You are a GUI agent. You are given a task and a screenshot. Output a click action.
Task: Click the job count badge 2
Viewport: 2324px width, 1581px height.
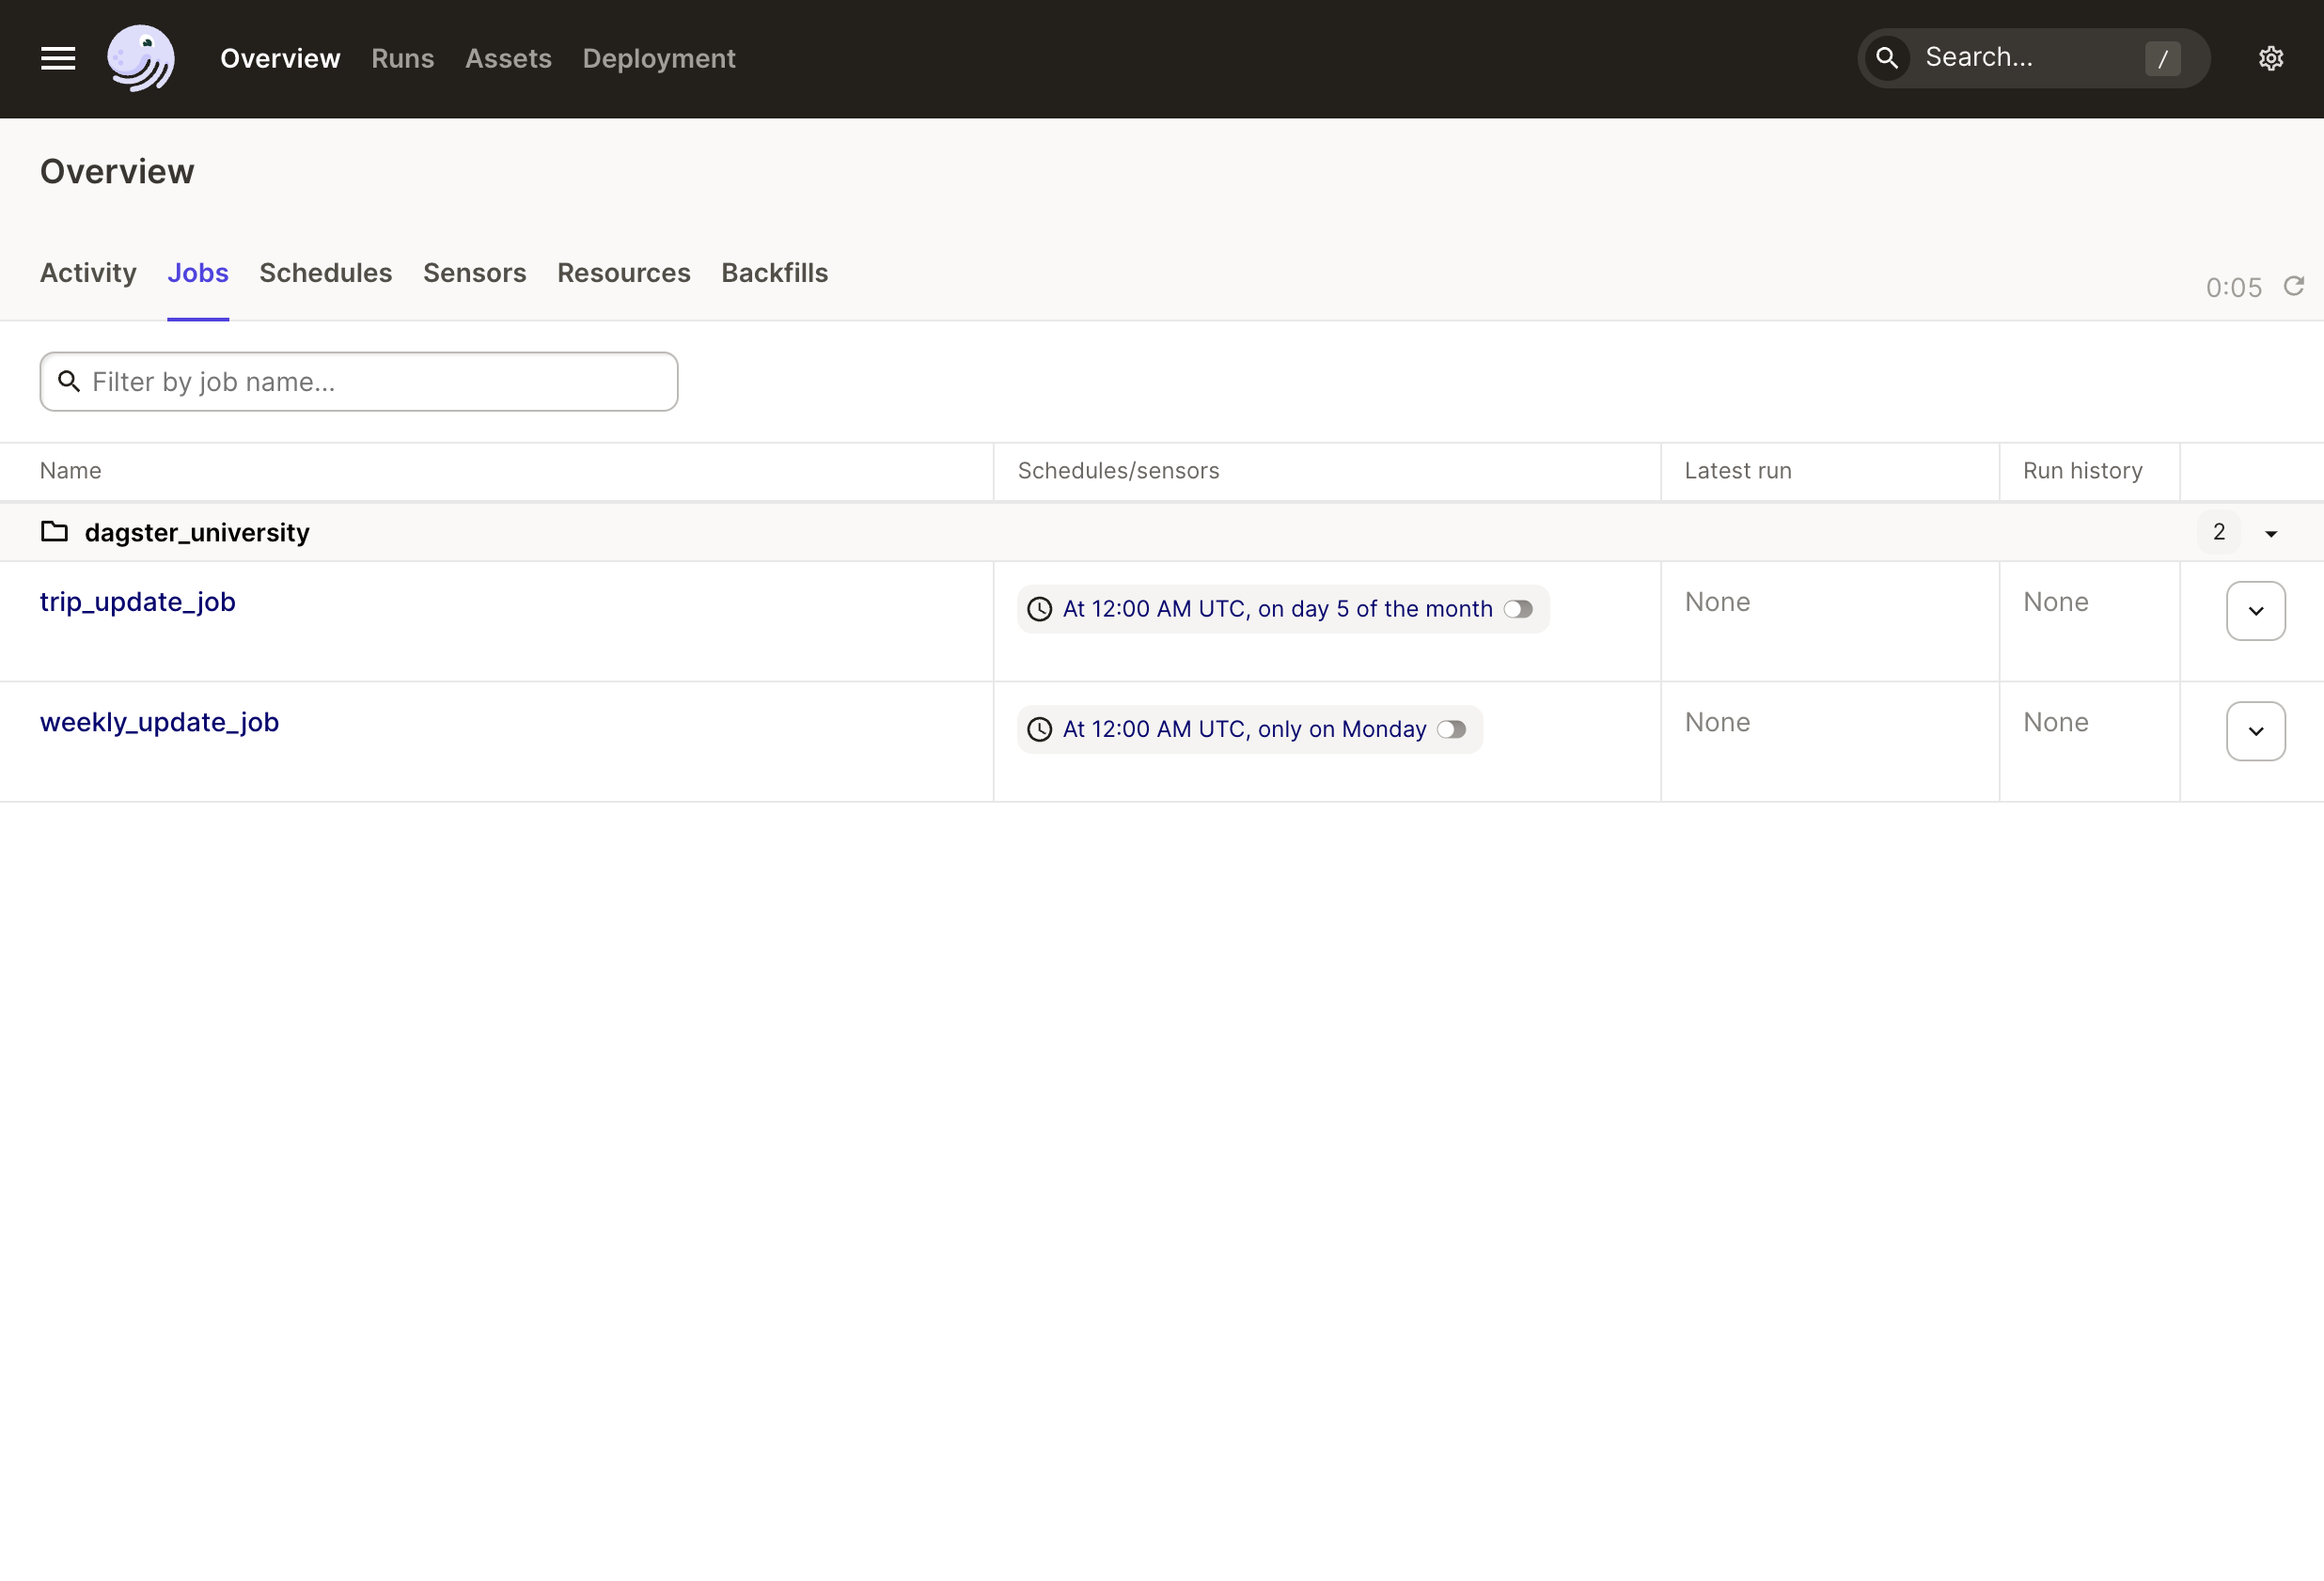coord(2218,532)
